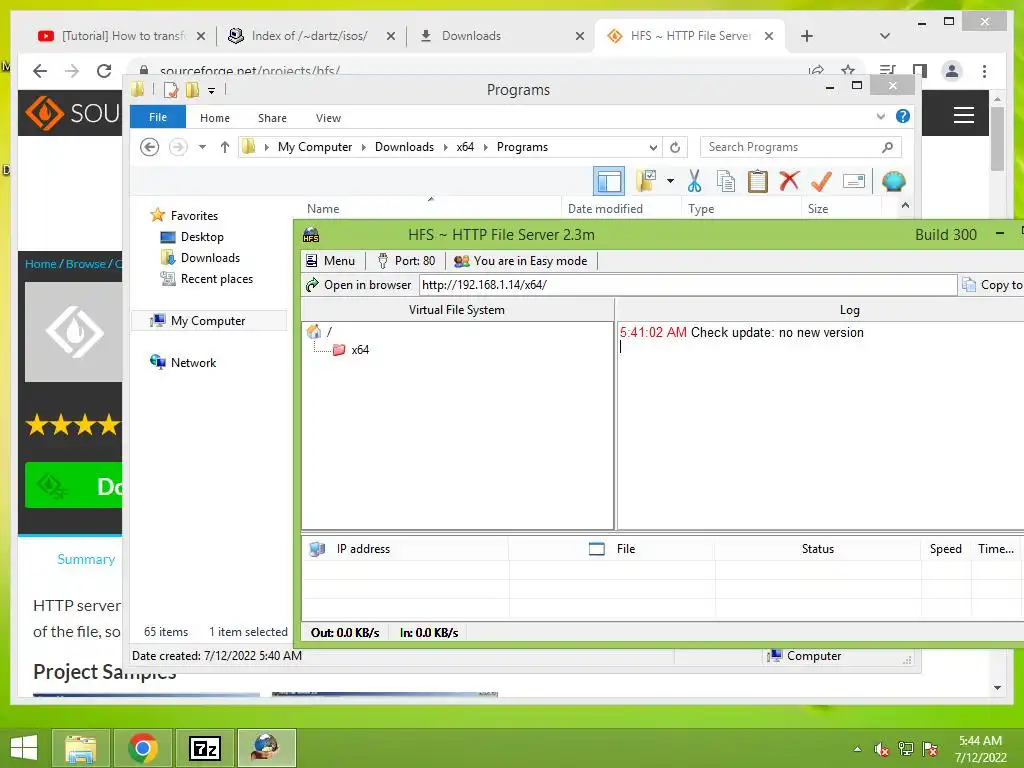Image resolution: width=1024 pixels, height=768 pixels.
Task: Click the Port: 80 button in HFS
Action: [406, 261]
